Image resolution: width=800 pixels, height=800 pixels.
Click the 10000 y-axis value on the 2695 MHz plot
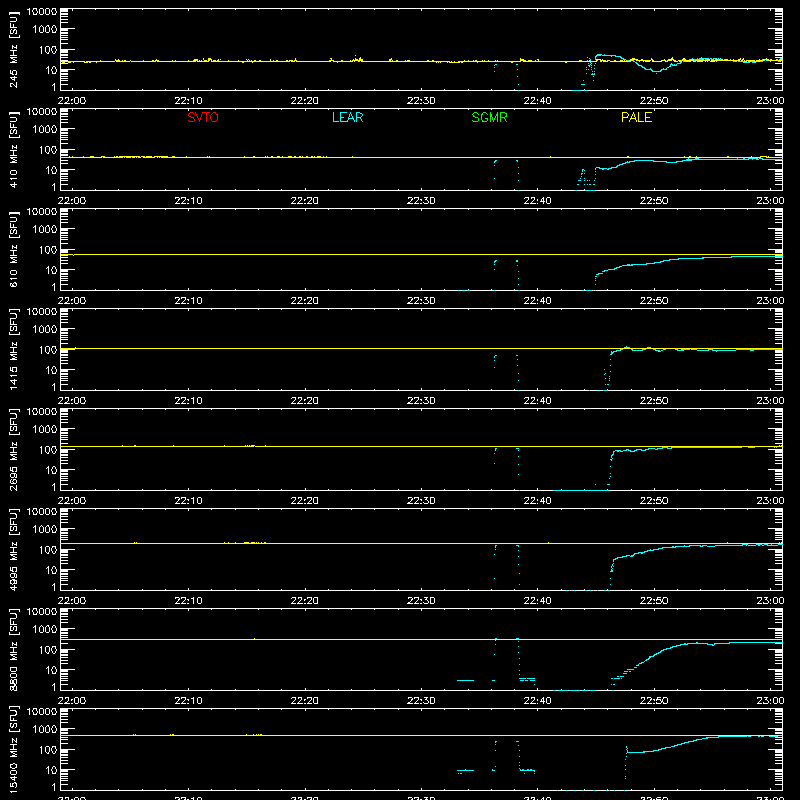point(42,412)
